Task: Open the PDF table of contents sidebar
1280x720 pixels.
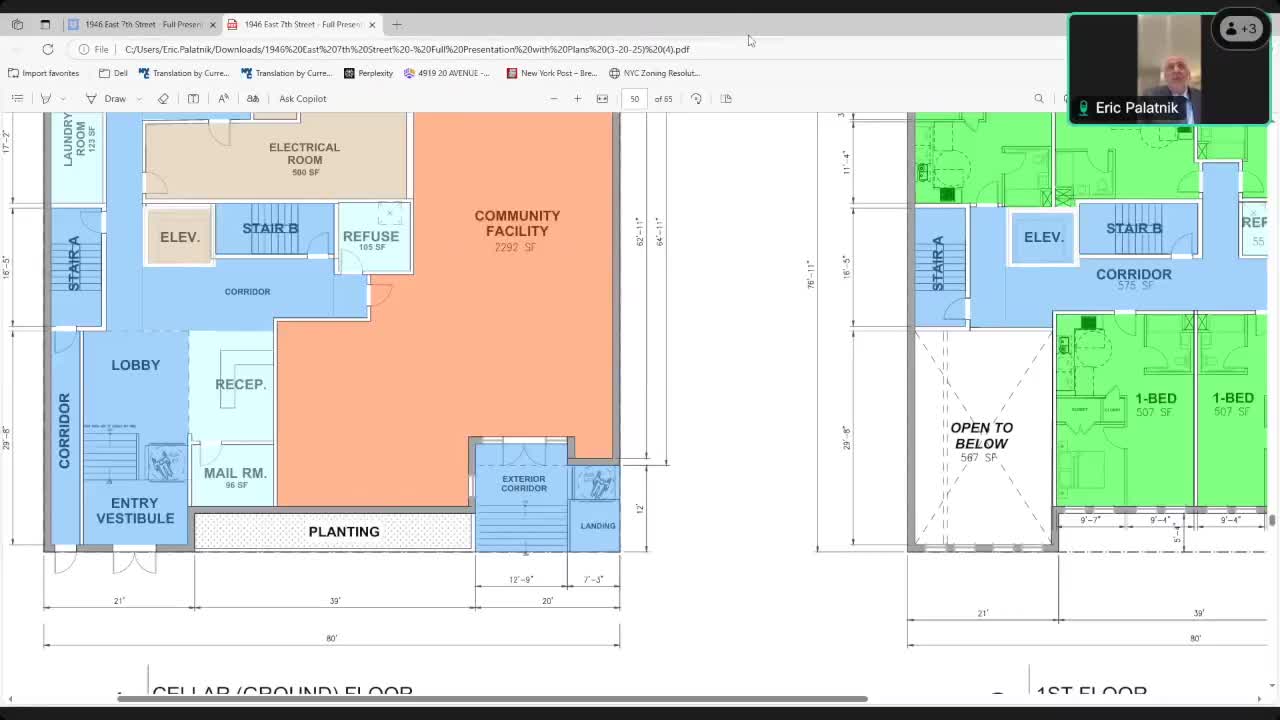Action: point(17,98)
